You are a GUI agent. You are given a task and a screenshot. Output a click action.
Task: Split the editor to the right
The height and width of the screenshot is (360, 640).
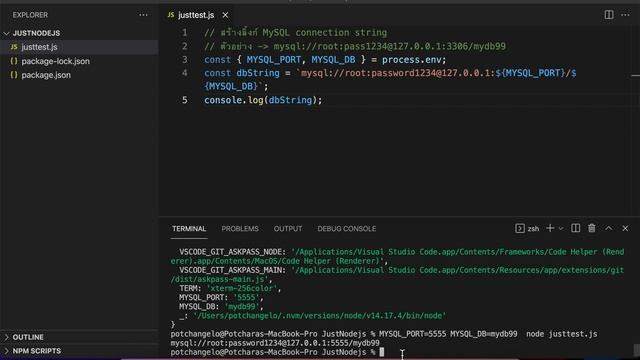609,15
